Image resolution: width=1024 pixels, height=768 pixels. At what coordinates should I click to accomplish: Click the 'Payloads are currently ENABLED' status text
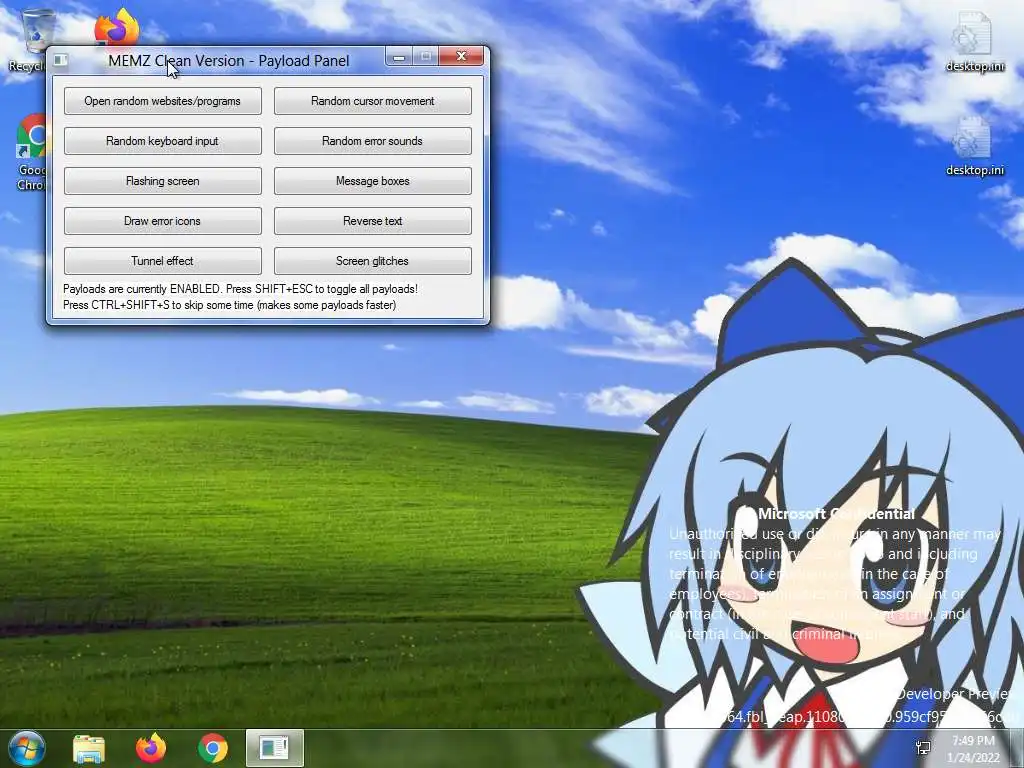point(240,289)
